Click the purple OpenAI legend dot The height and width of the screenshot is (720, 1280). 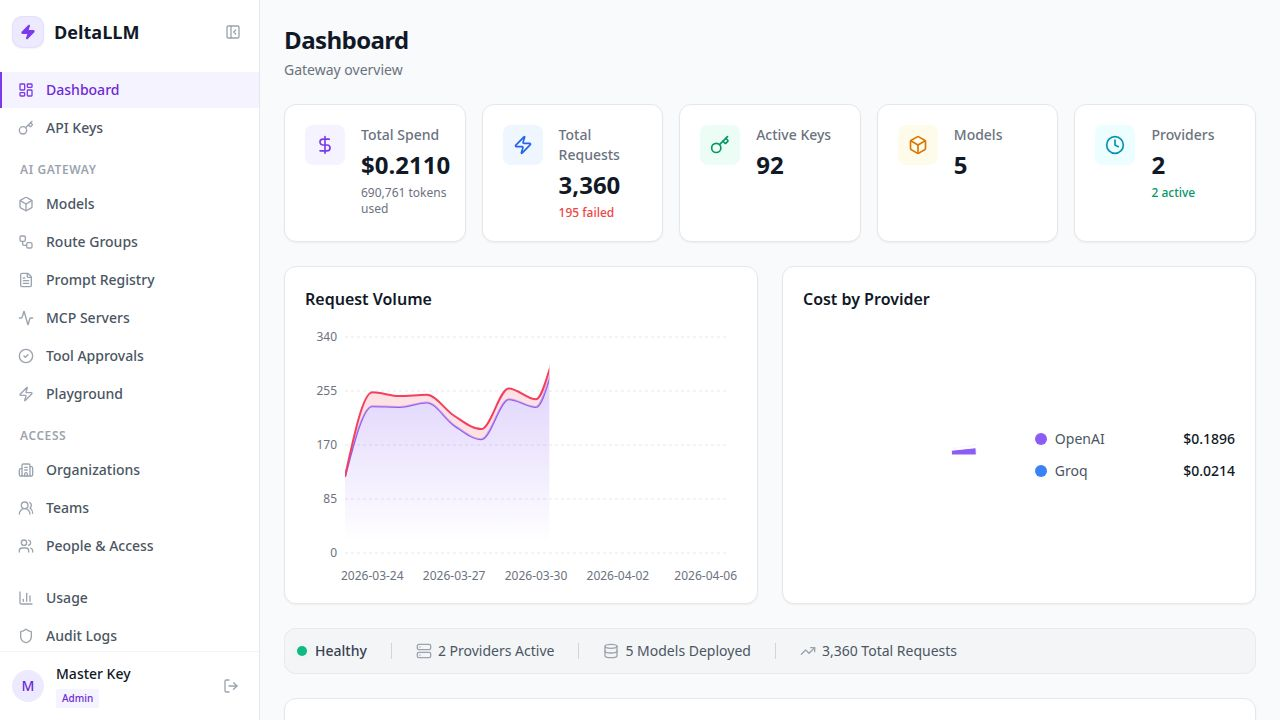1041,439
